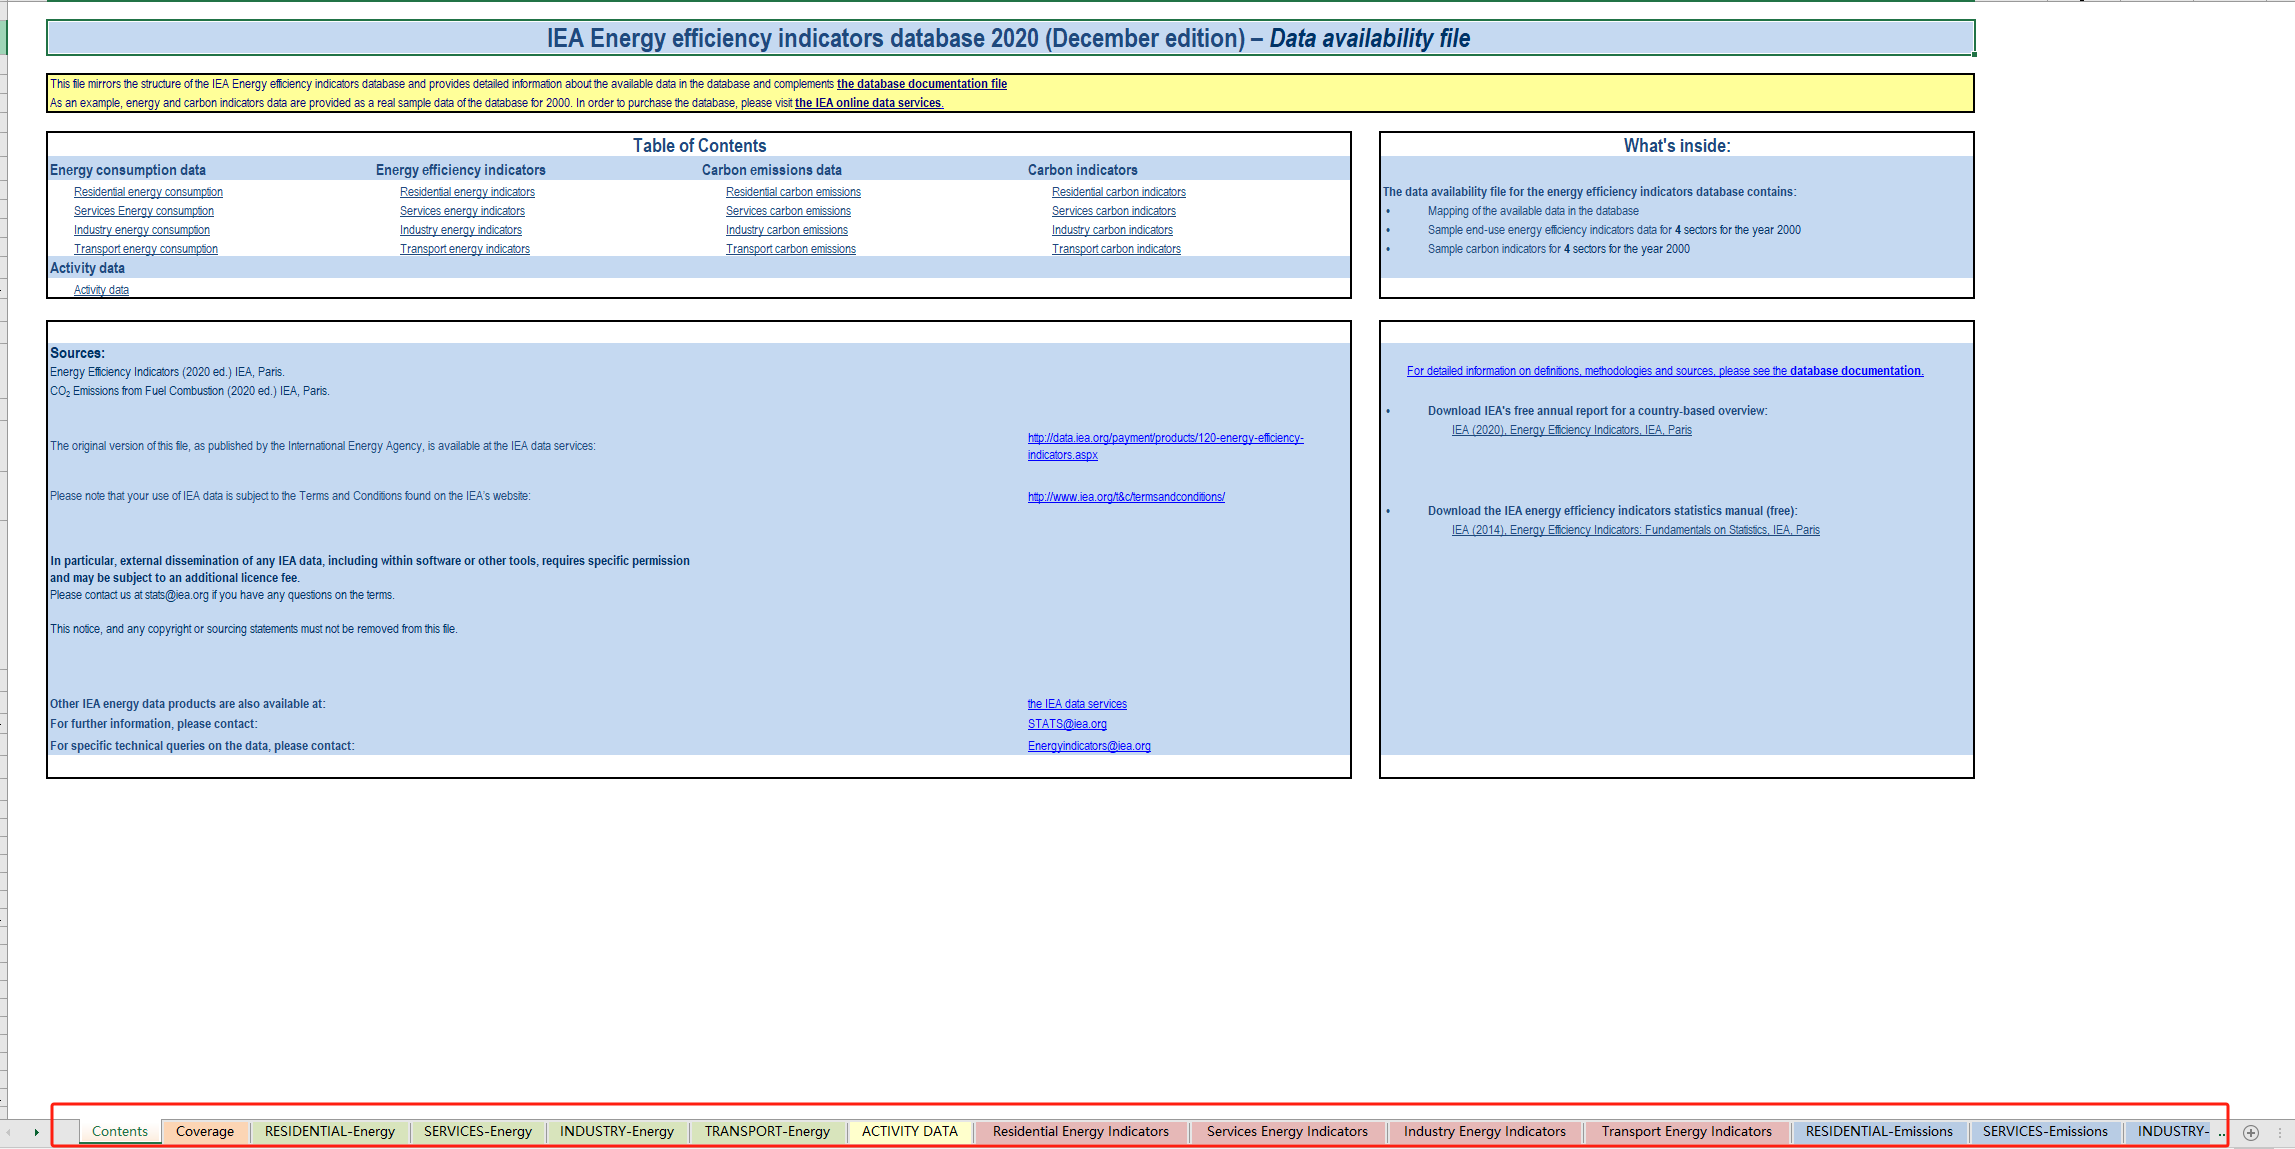Open the Services carbon indicators link
This screenshot has width=2295, height=1149.
[x=1113, y=211]
